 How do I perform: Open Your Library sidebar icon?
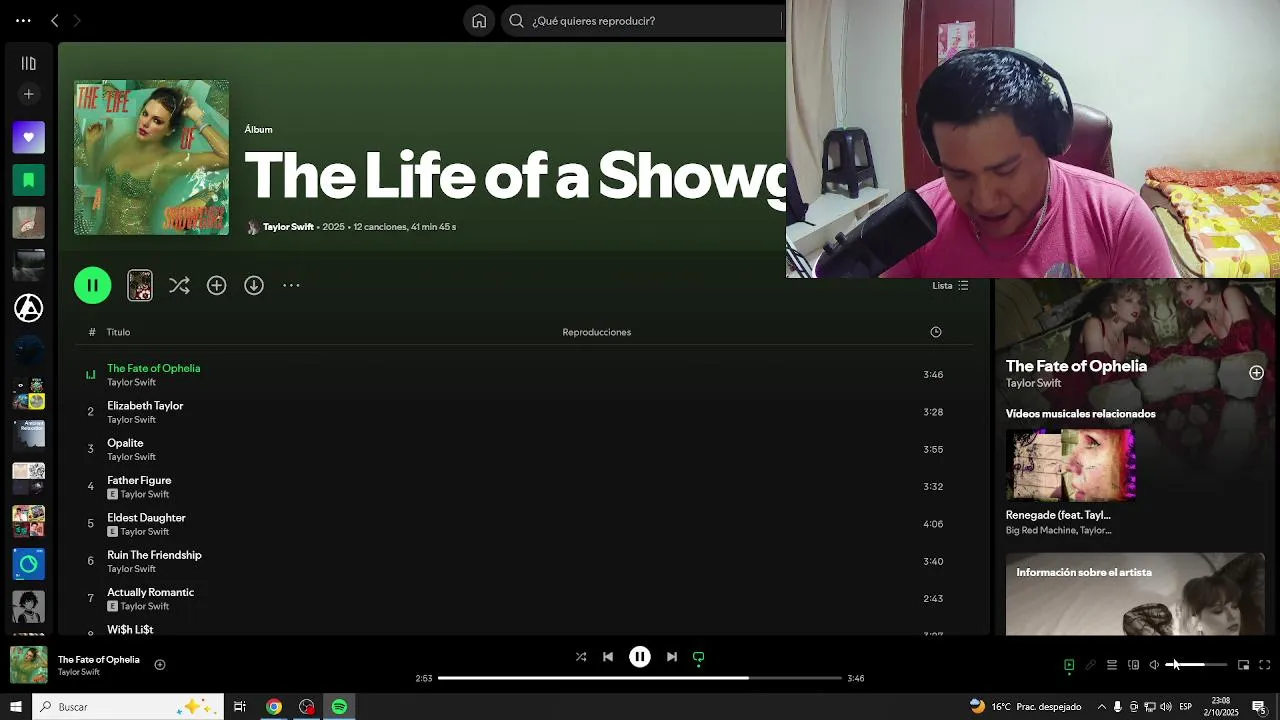[x=28, y=63]
